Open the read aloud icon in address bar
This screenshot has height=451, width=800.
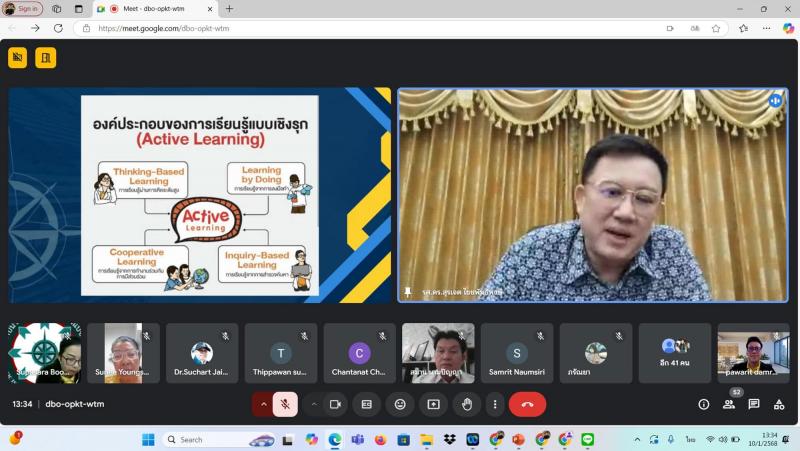695,29
